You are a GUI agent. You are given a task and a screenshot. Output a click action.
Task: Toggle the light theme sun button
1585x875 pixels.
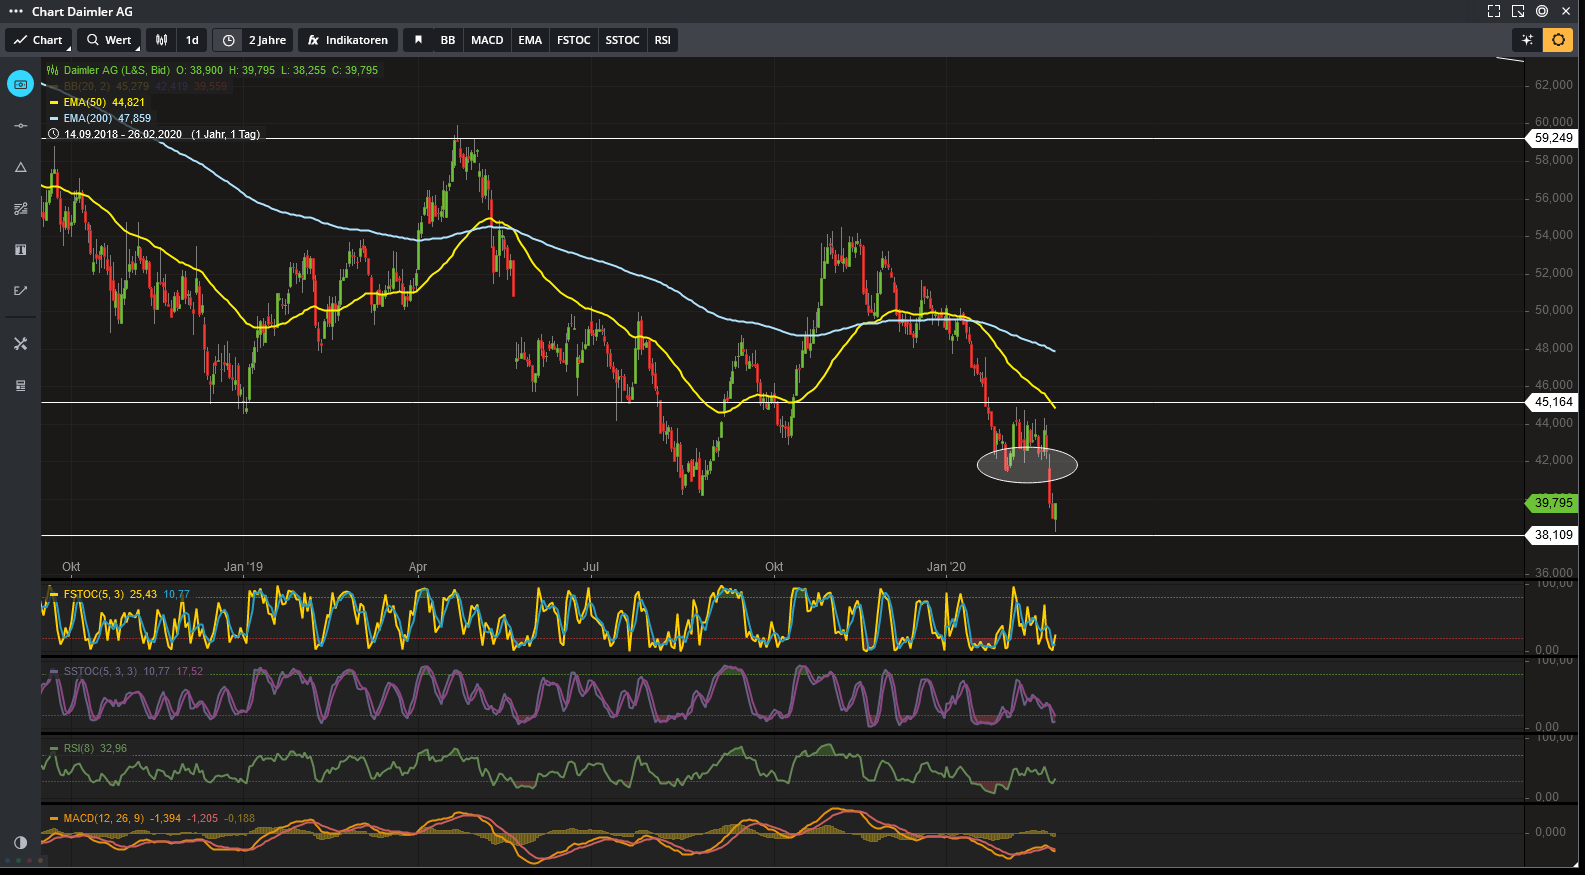[x=1557, y=40]
